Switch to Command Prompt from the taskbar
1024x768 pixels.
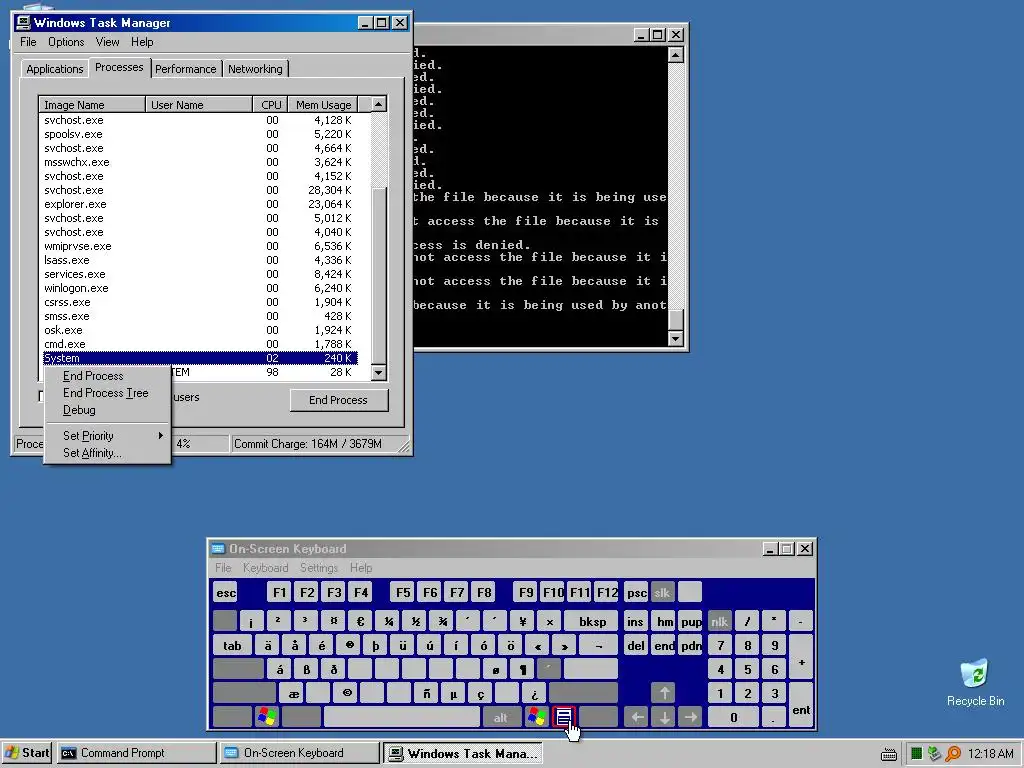(x=136, y=753)
